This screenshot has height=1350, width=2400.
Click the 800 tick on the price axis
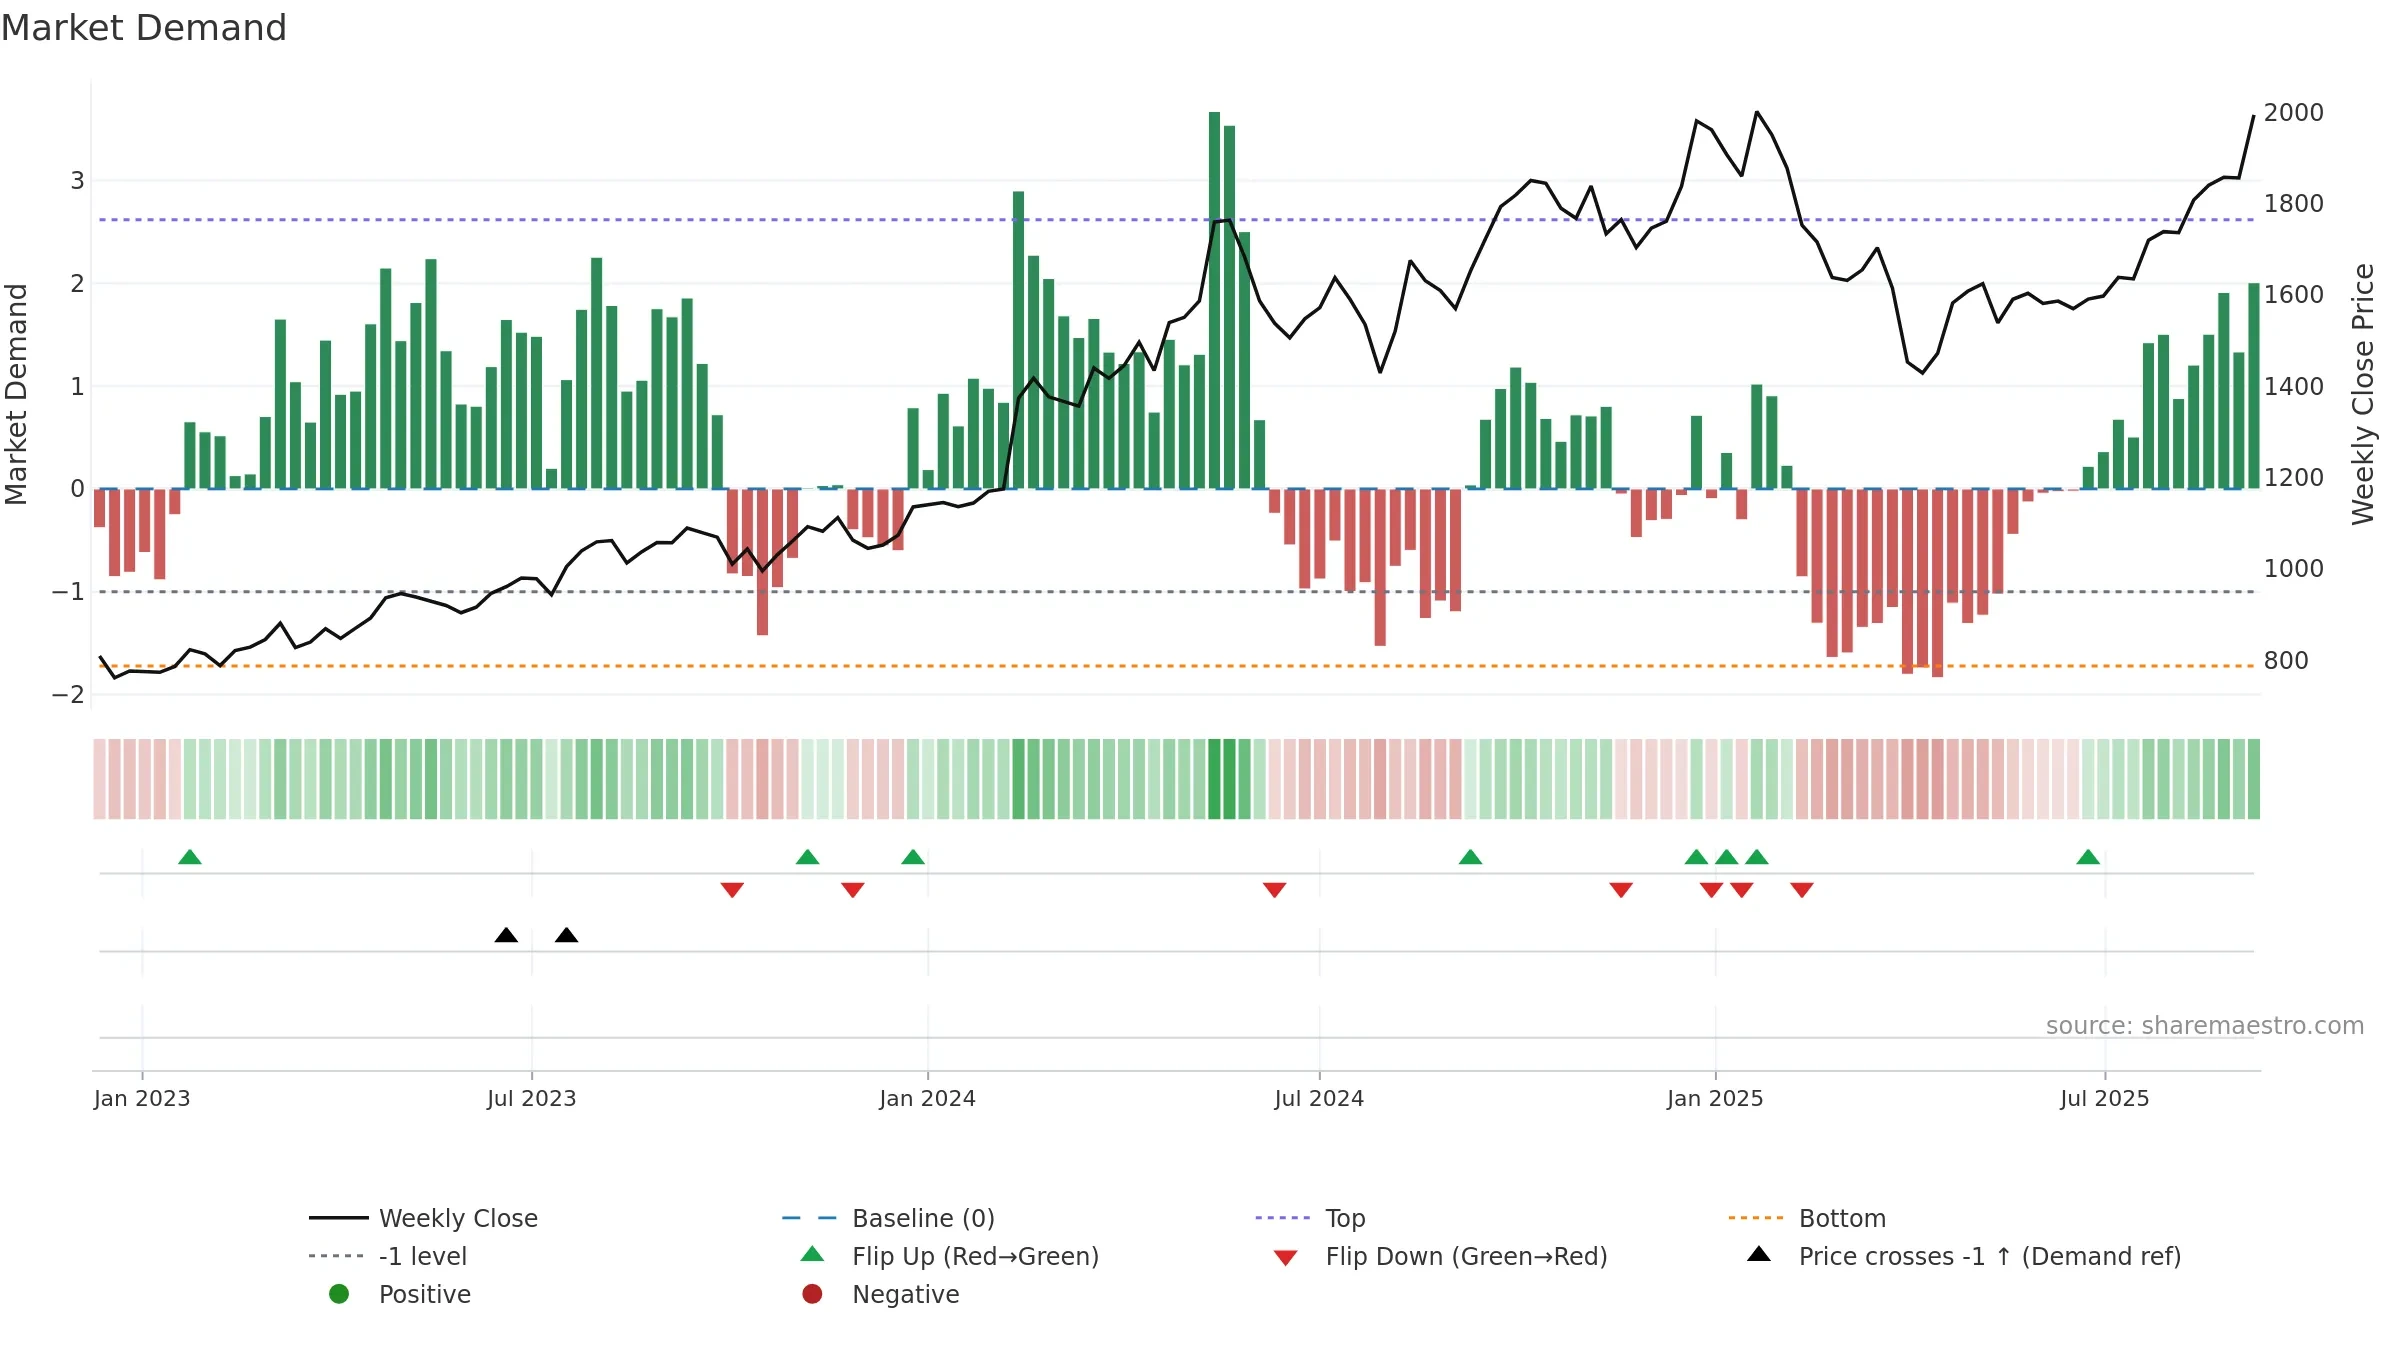(x=2286, y=660)
